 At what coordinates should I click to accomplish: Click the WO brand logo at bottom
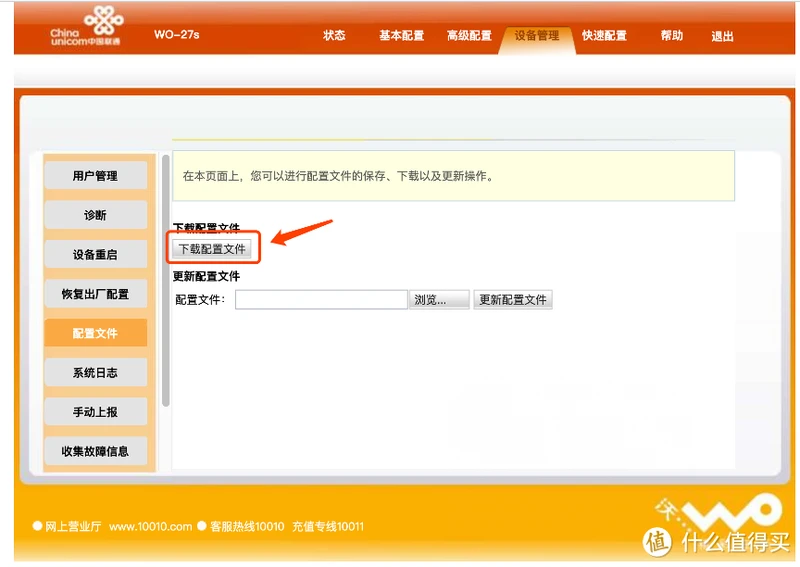point(718,512)
